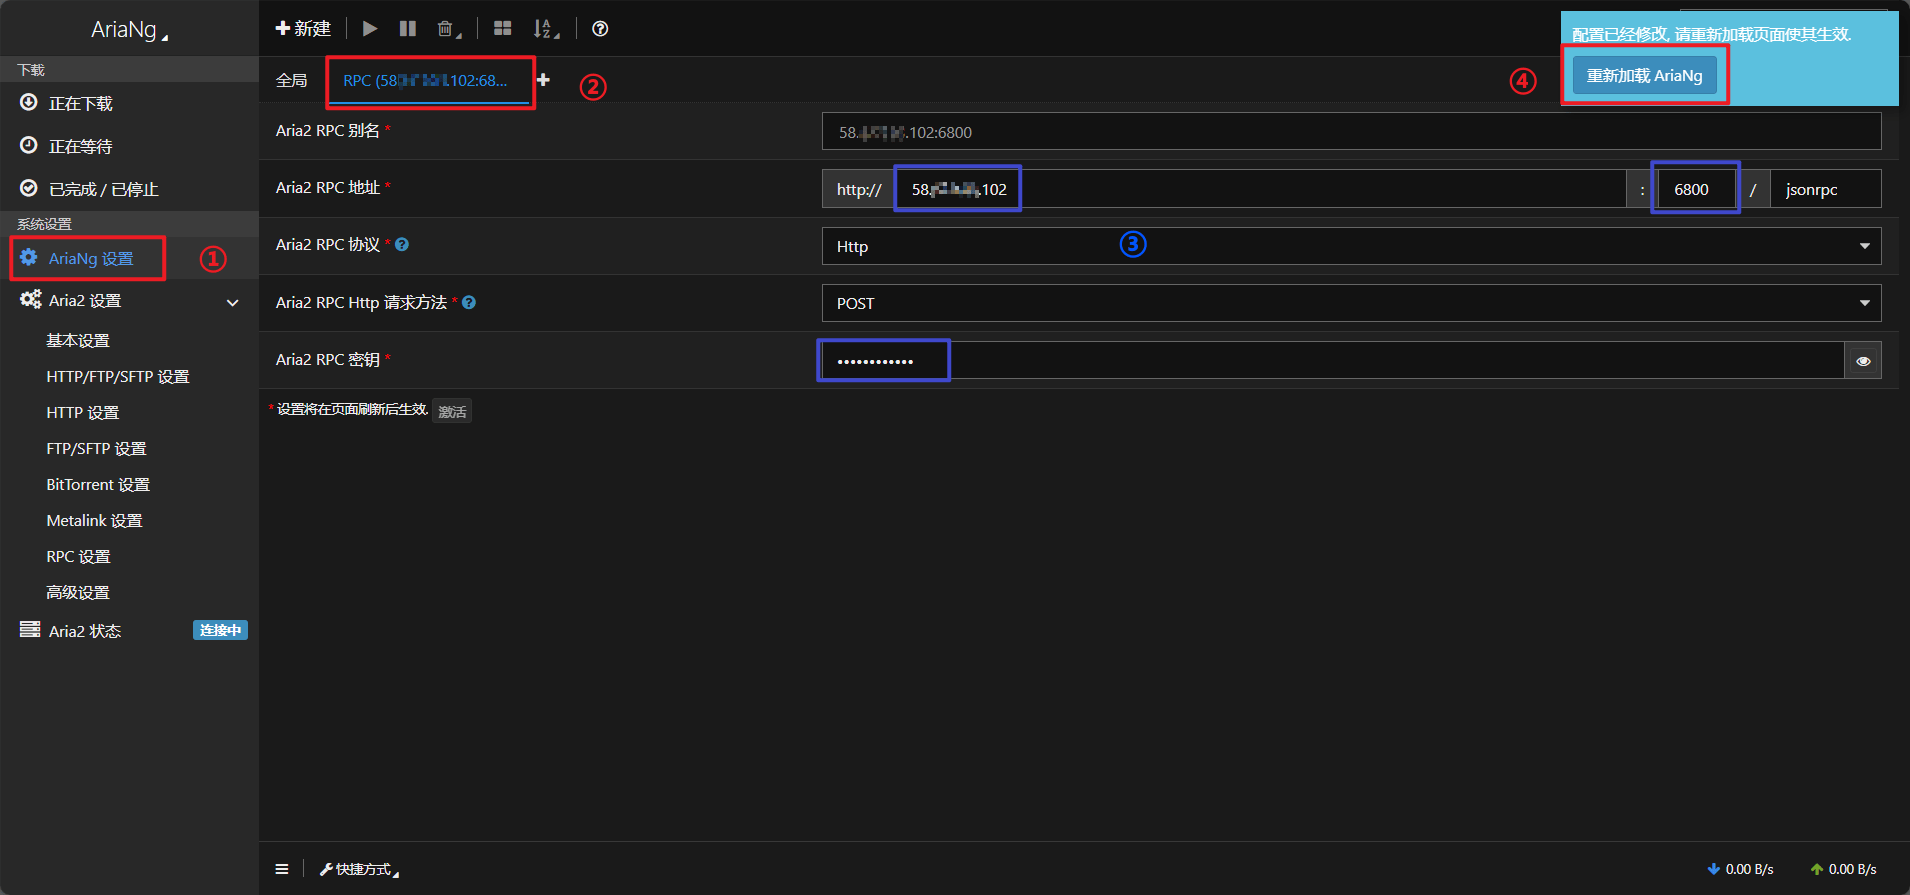Open the 快捷方式 shortcuts menu
Screen dimensions: 1910x895
(x=360, y=869)
